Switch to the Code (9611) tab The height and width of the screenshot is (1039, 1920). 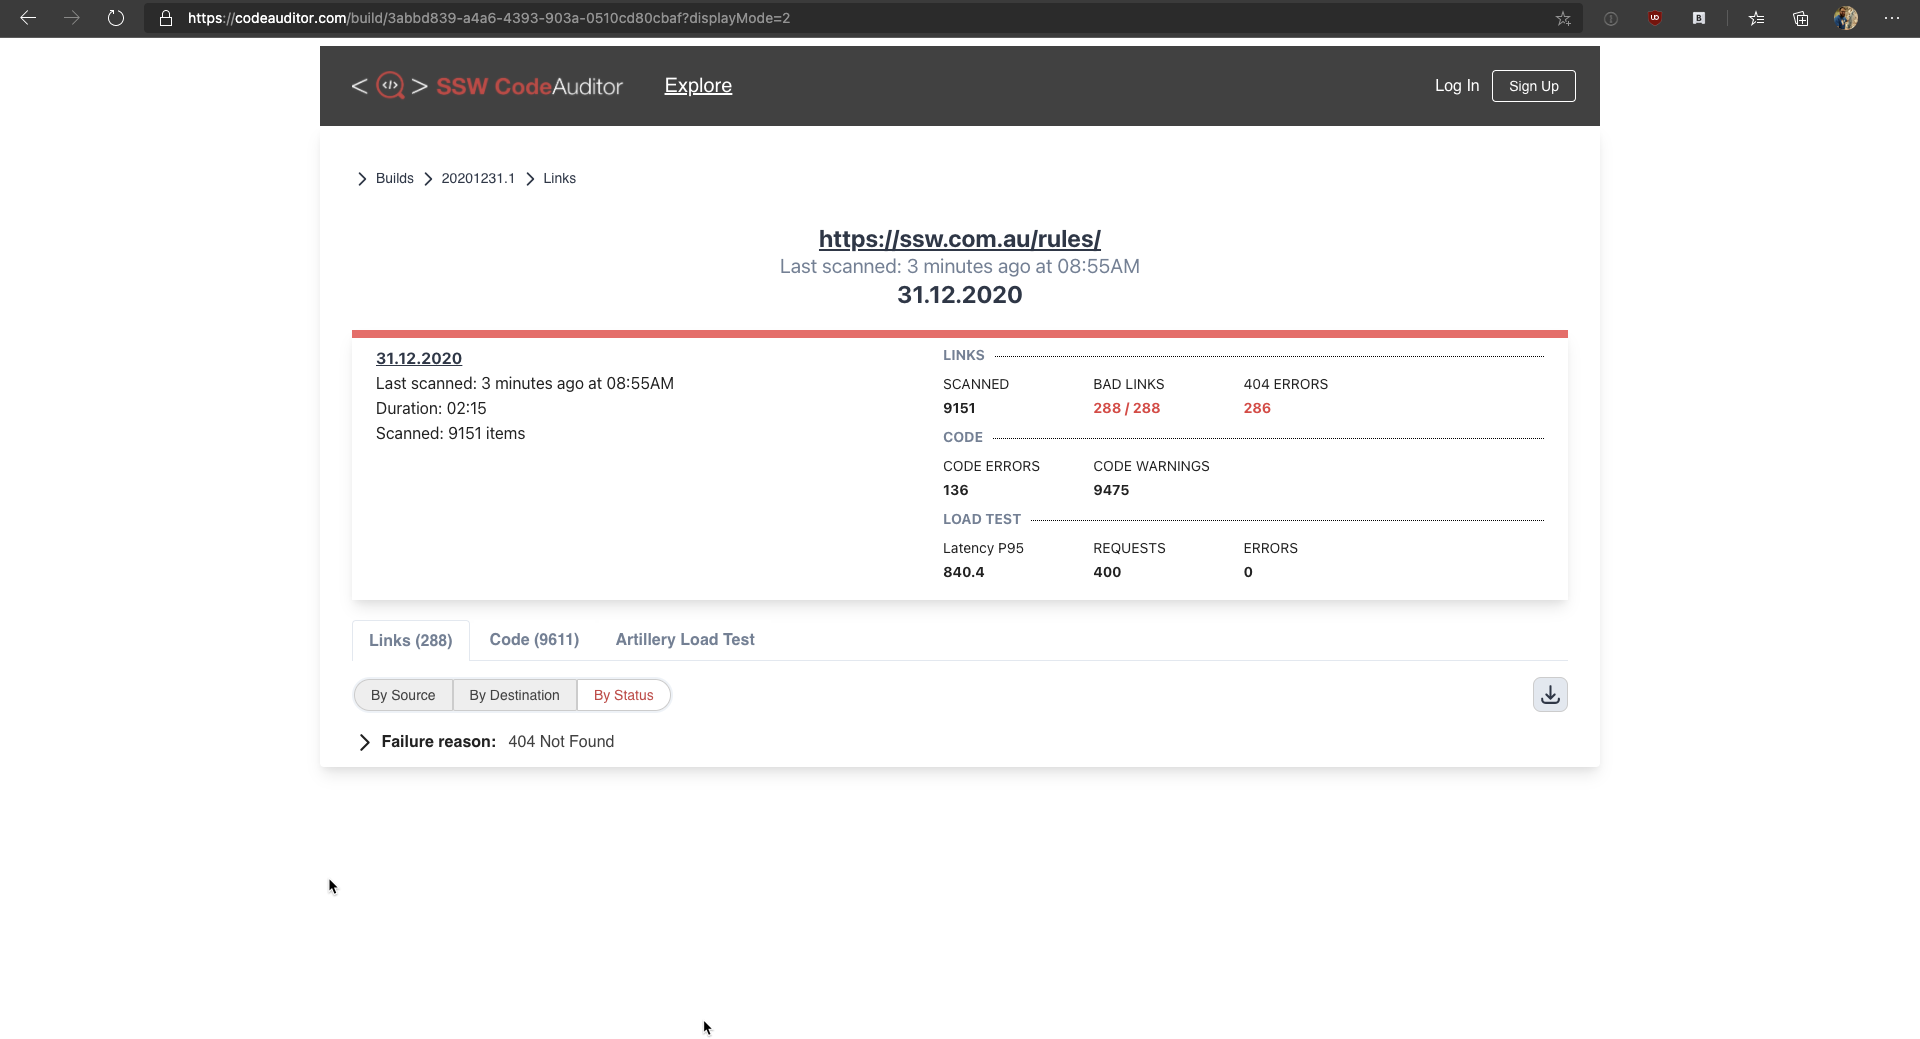tap(533, 640)
